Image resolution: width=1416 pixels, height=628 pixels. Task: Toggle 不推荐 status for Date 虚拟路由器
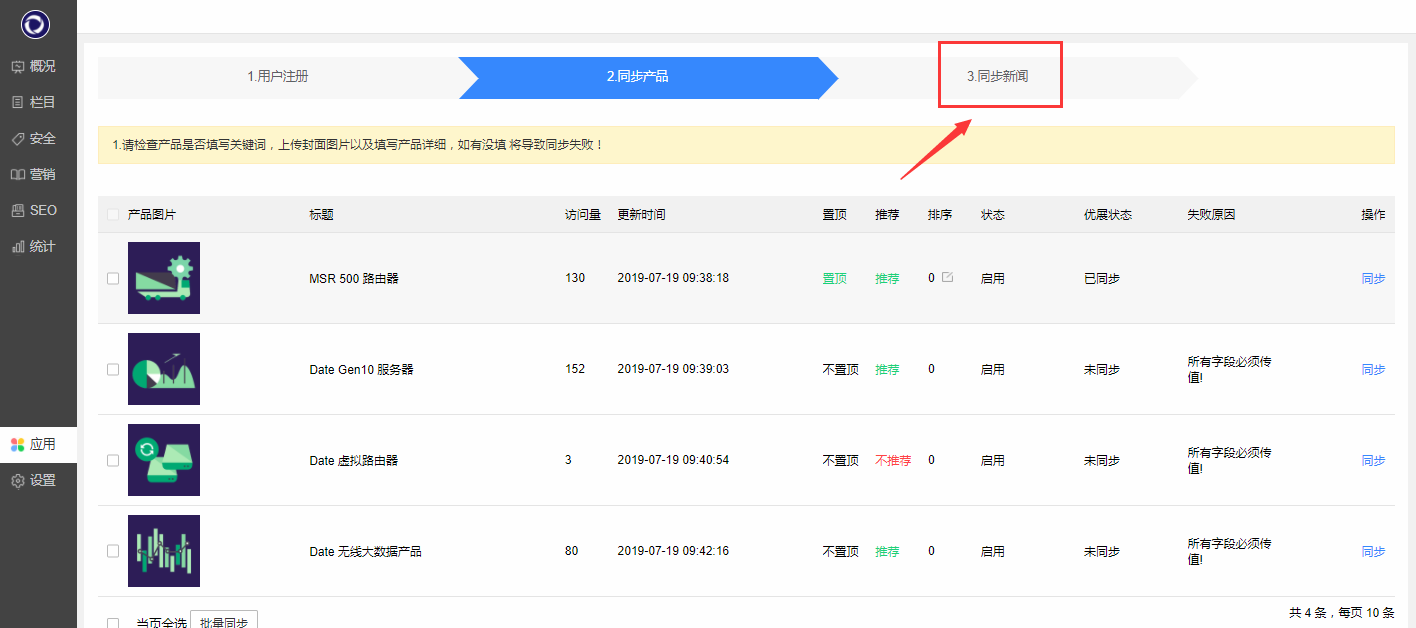pyautogui.click(x=893, y=461)
